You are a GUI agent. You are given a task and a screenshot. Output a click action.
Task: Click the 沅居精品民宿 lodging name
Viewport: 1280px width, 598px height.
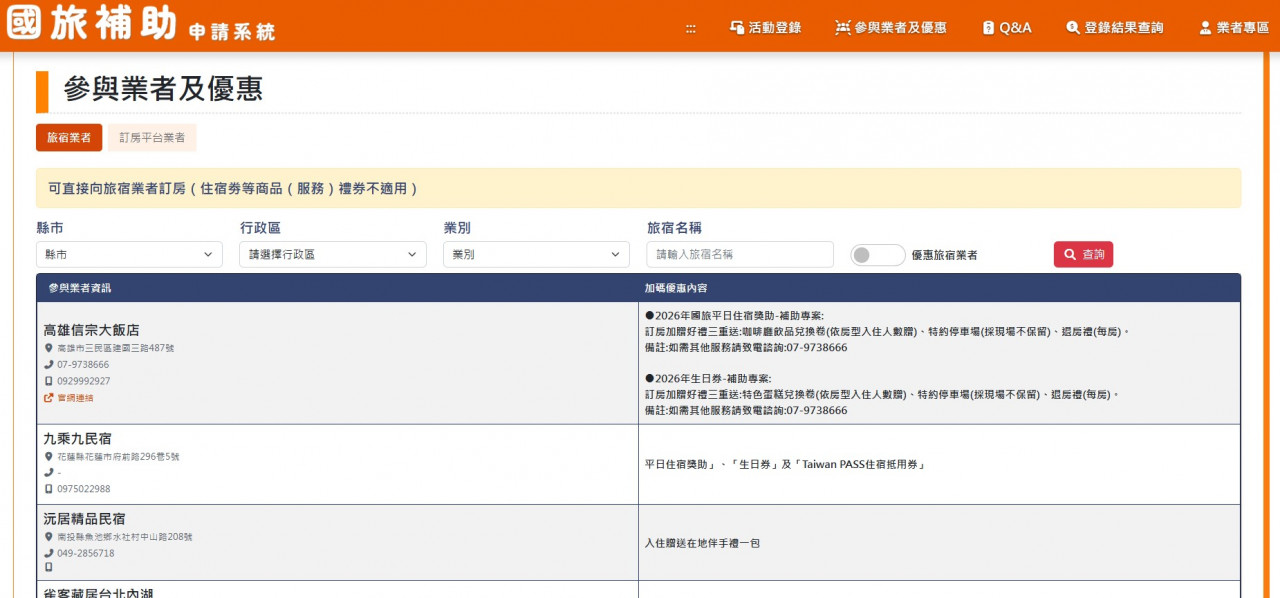pos(84,519)
